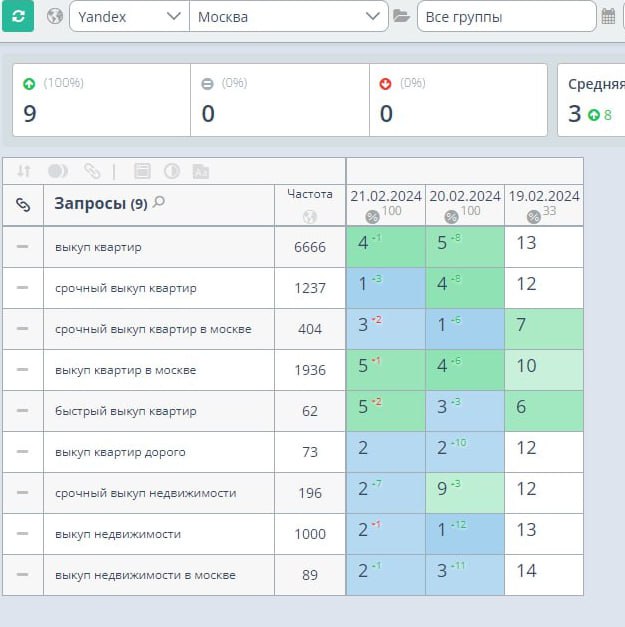
Task: Click the dash icon in выкуп недвижимости row
Action: pyautogui.click(x=22, y=533)
